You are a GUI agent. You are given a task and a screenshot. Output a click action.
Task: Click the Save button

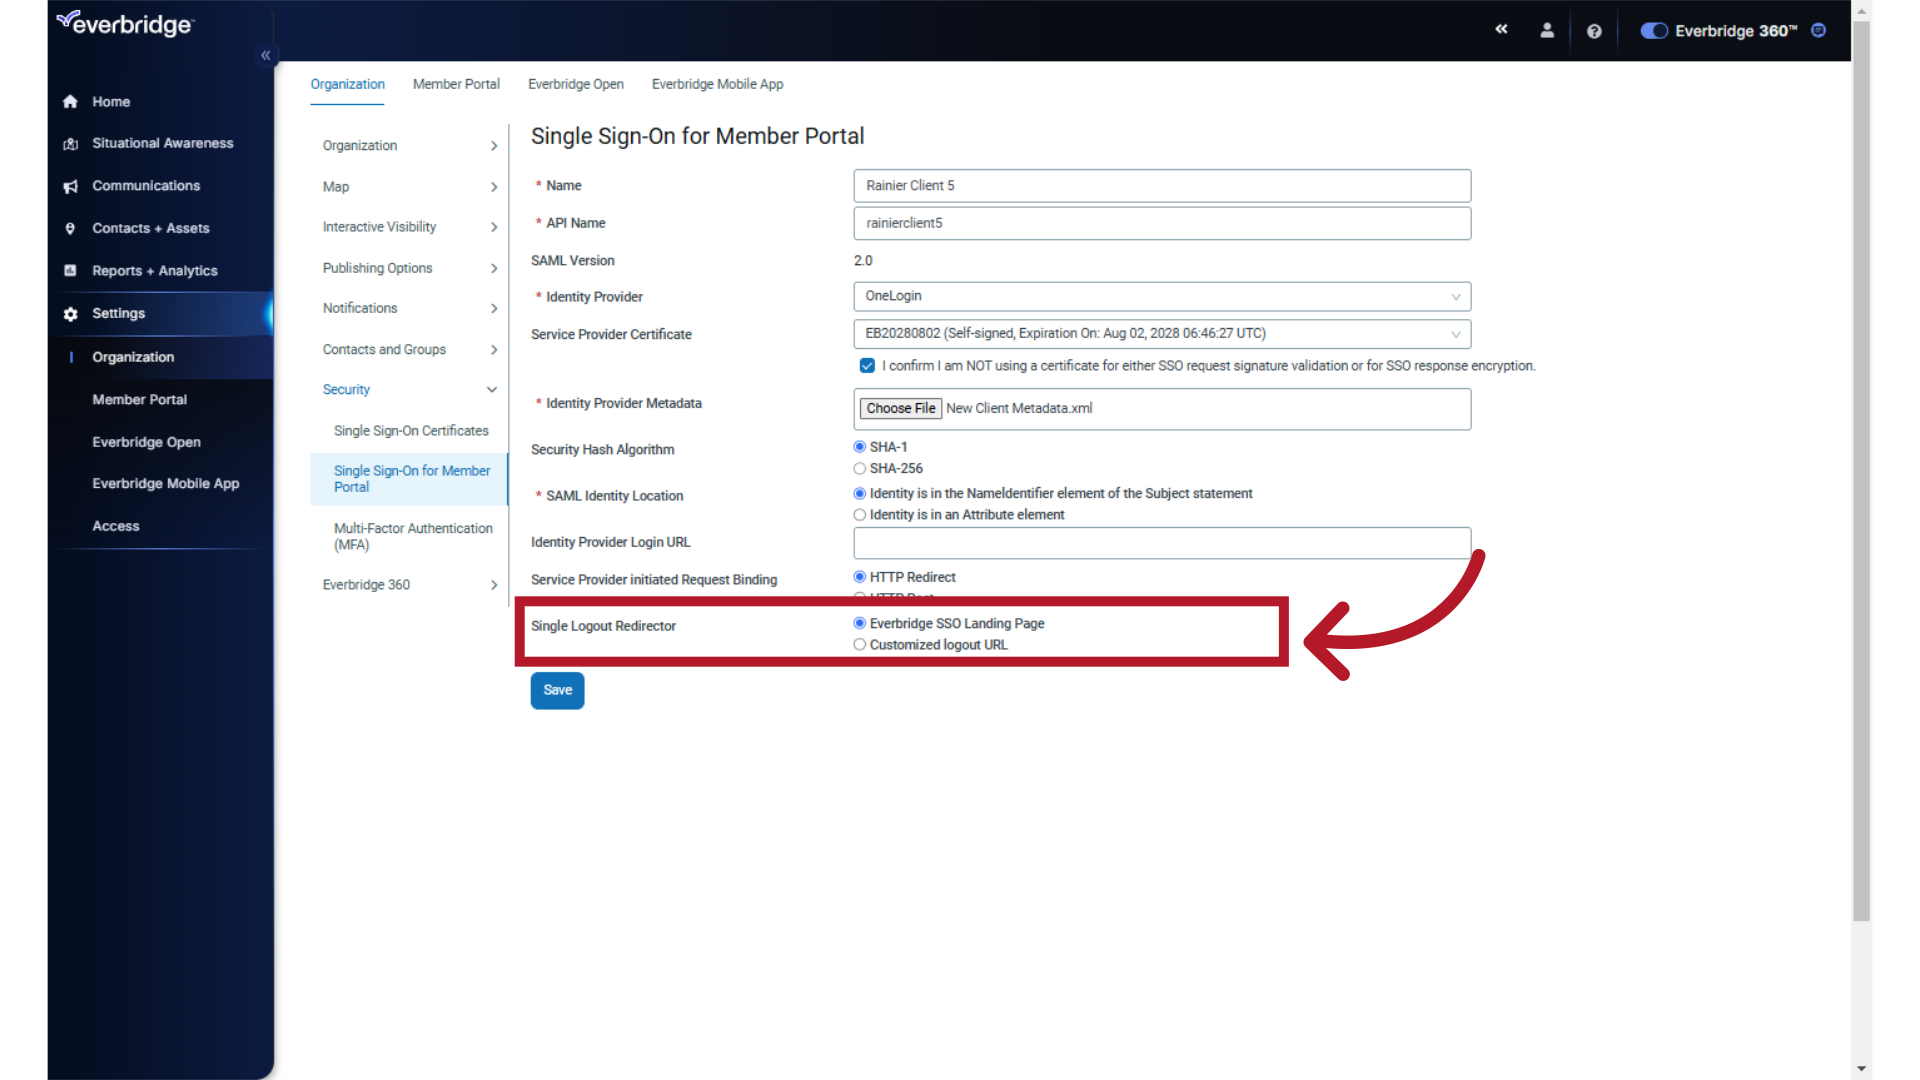click(556, 688)
